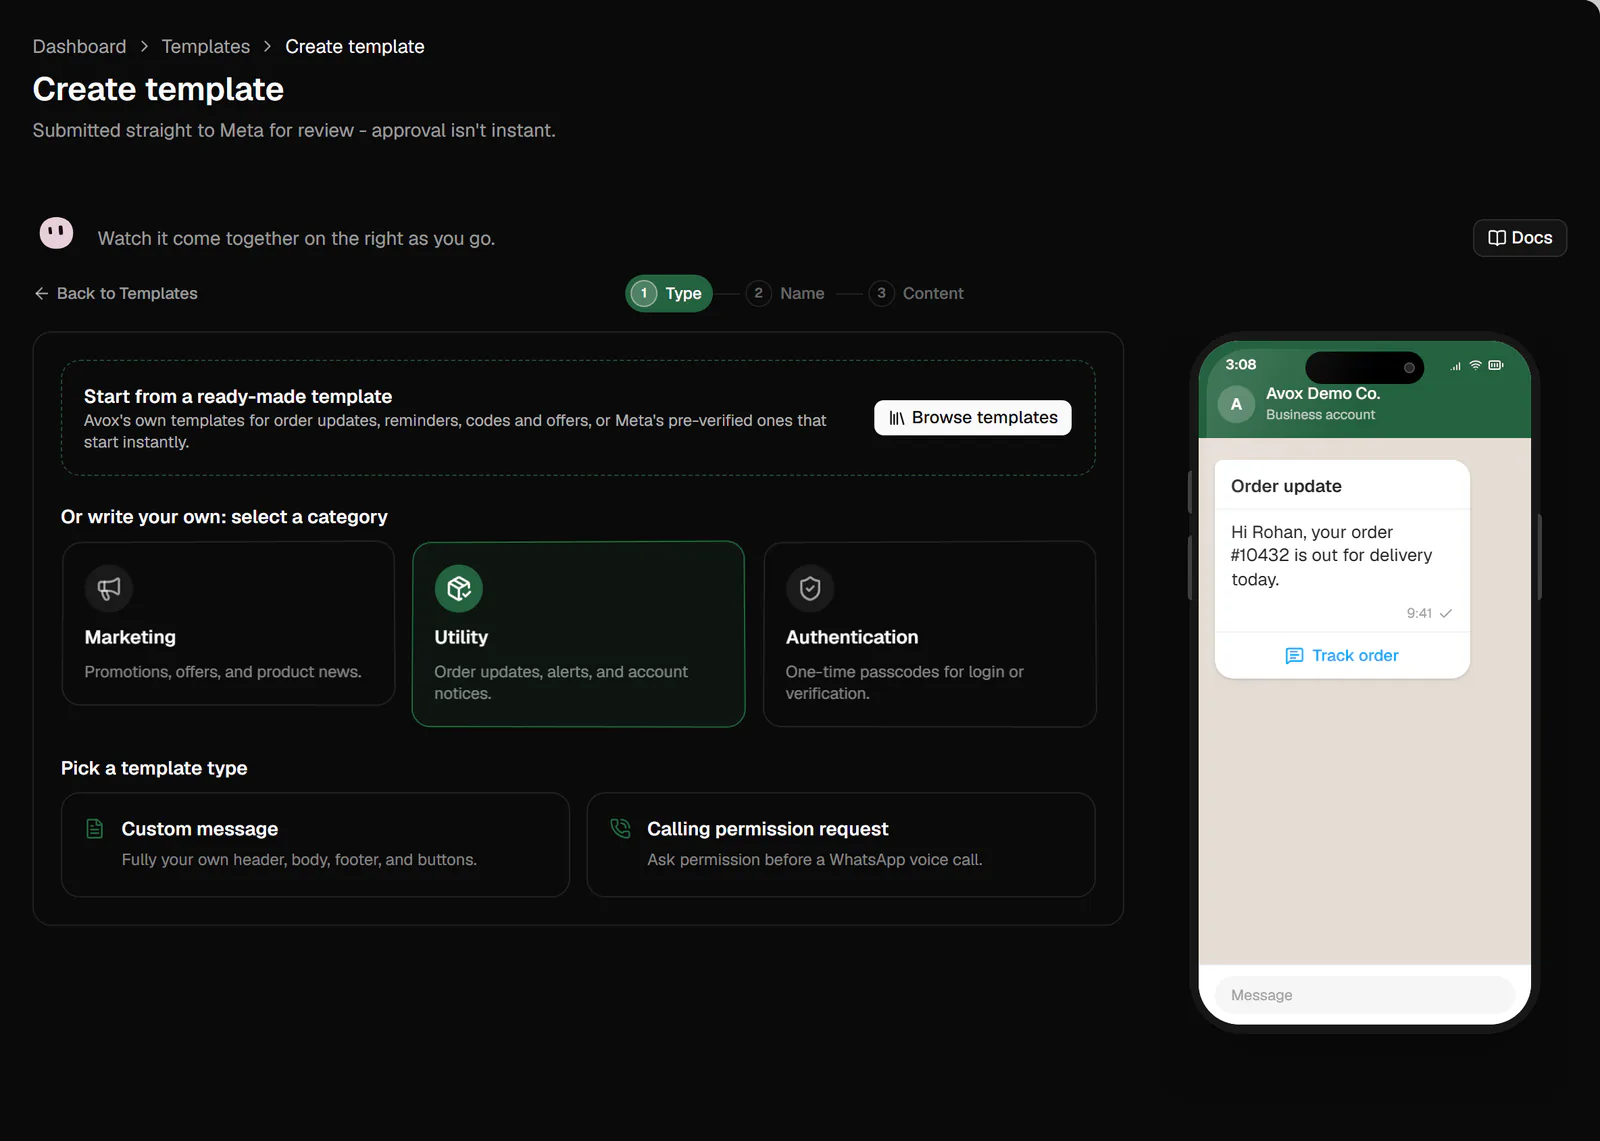Click the Order update message header

[1286, 486]
